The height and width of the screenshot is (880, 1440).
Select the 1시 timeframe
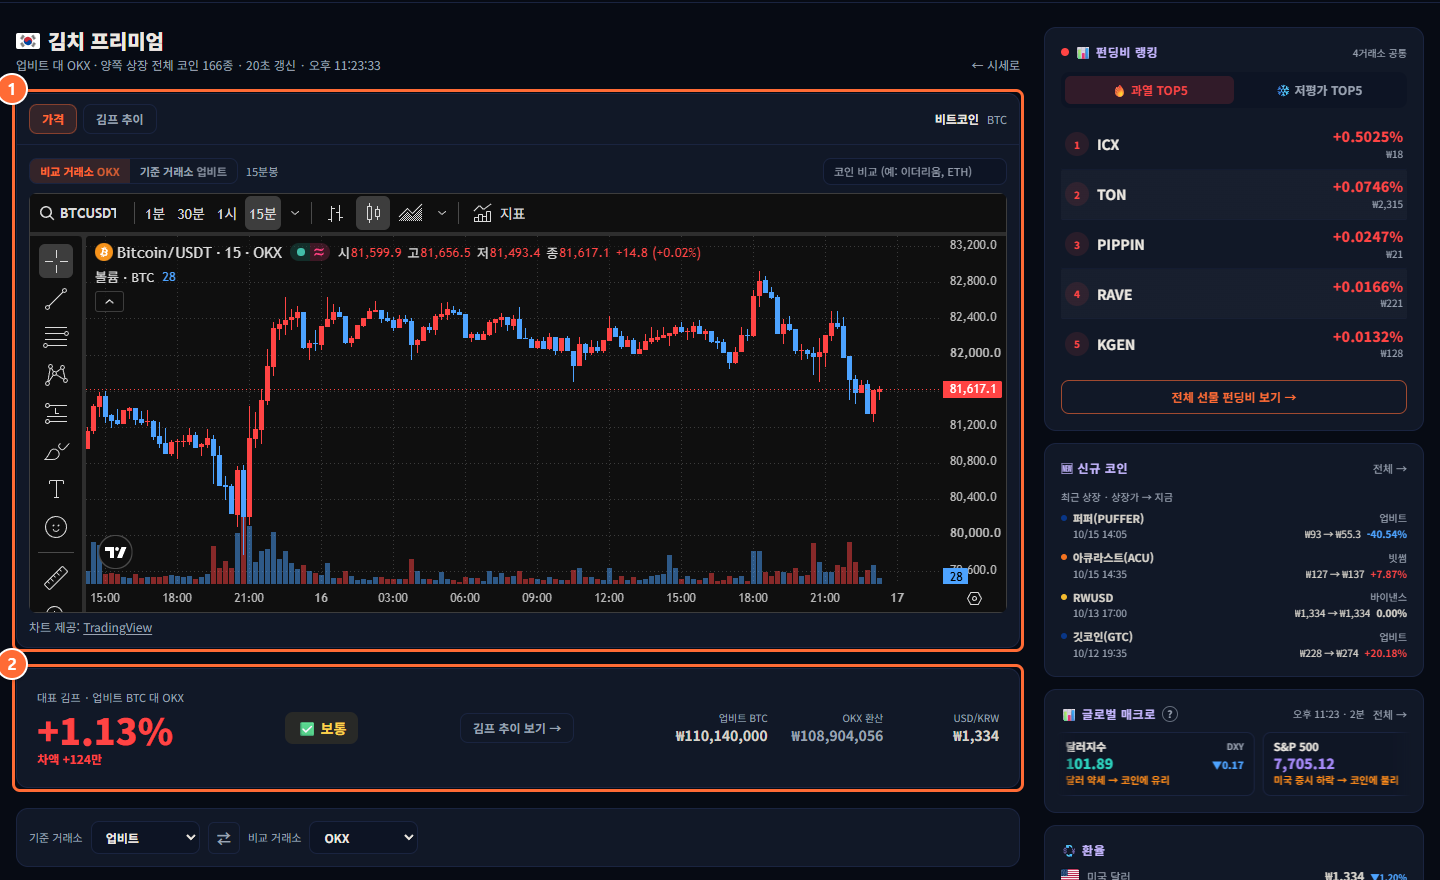227,213
